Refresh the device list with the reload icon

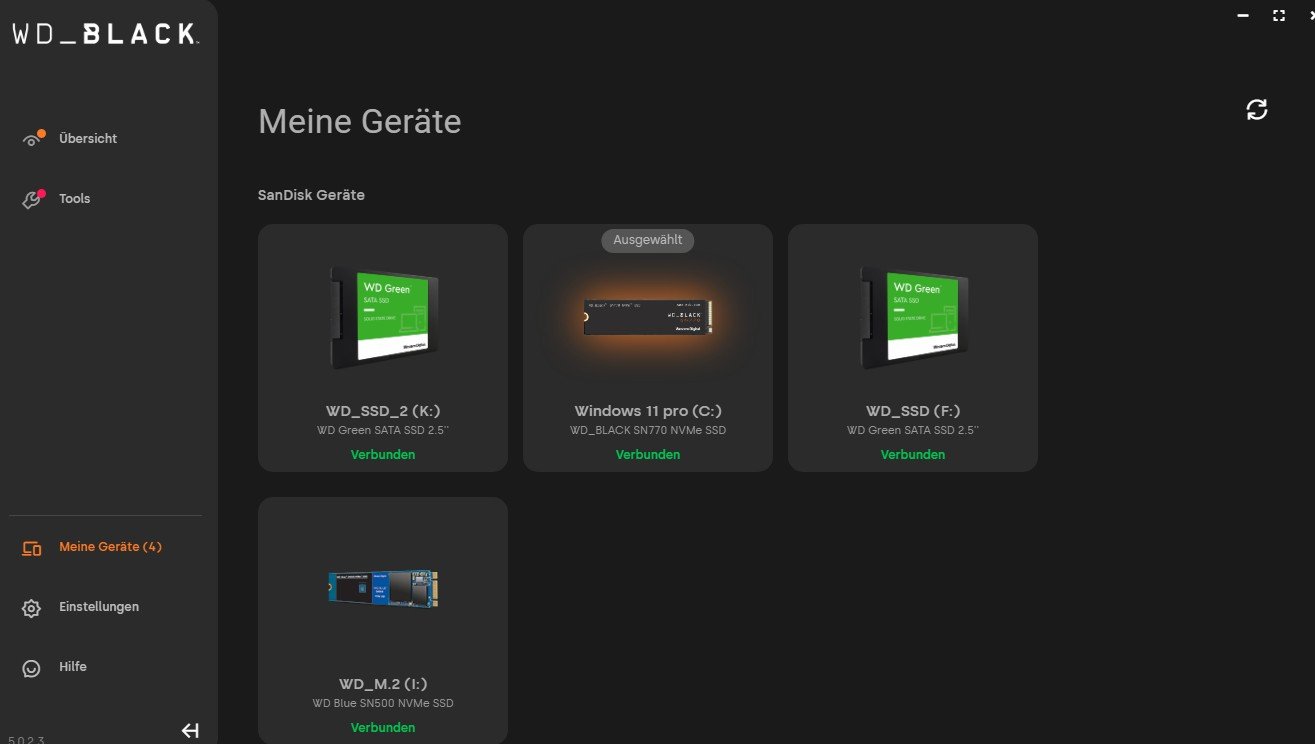[1257, 110]
